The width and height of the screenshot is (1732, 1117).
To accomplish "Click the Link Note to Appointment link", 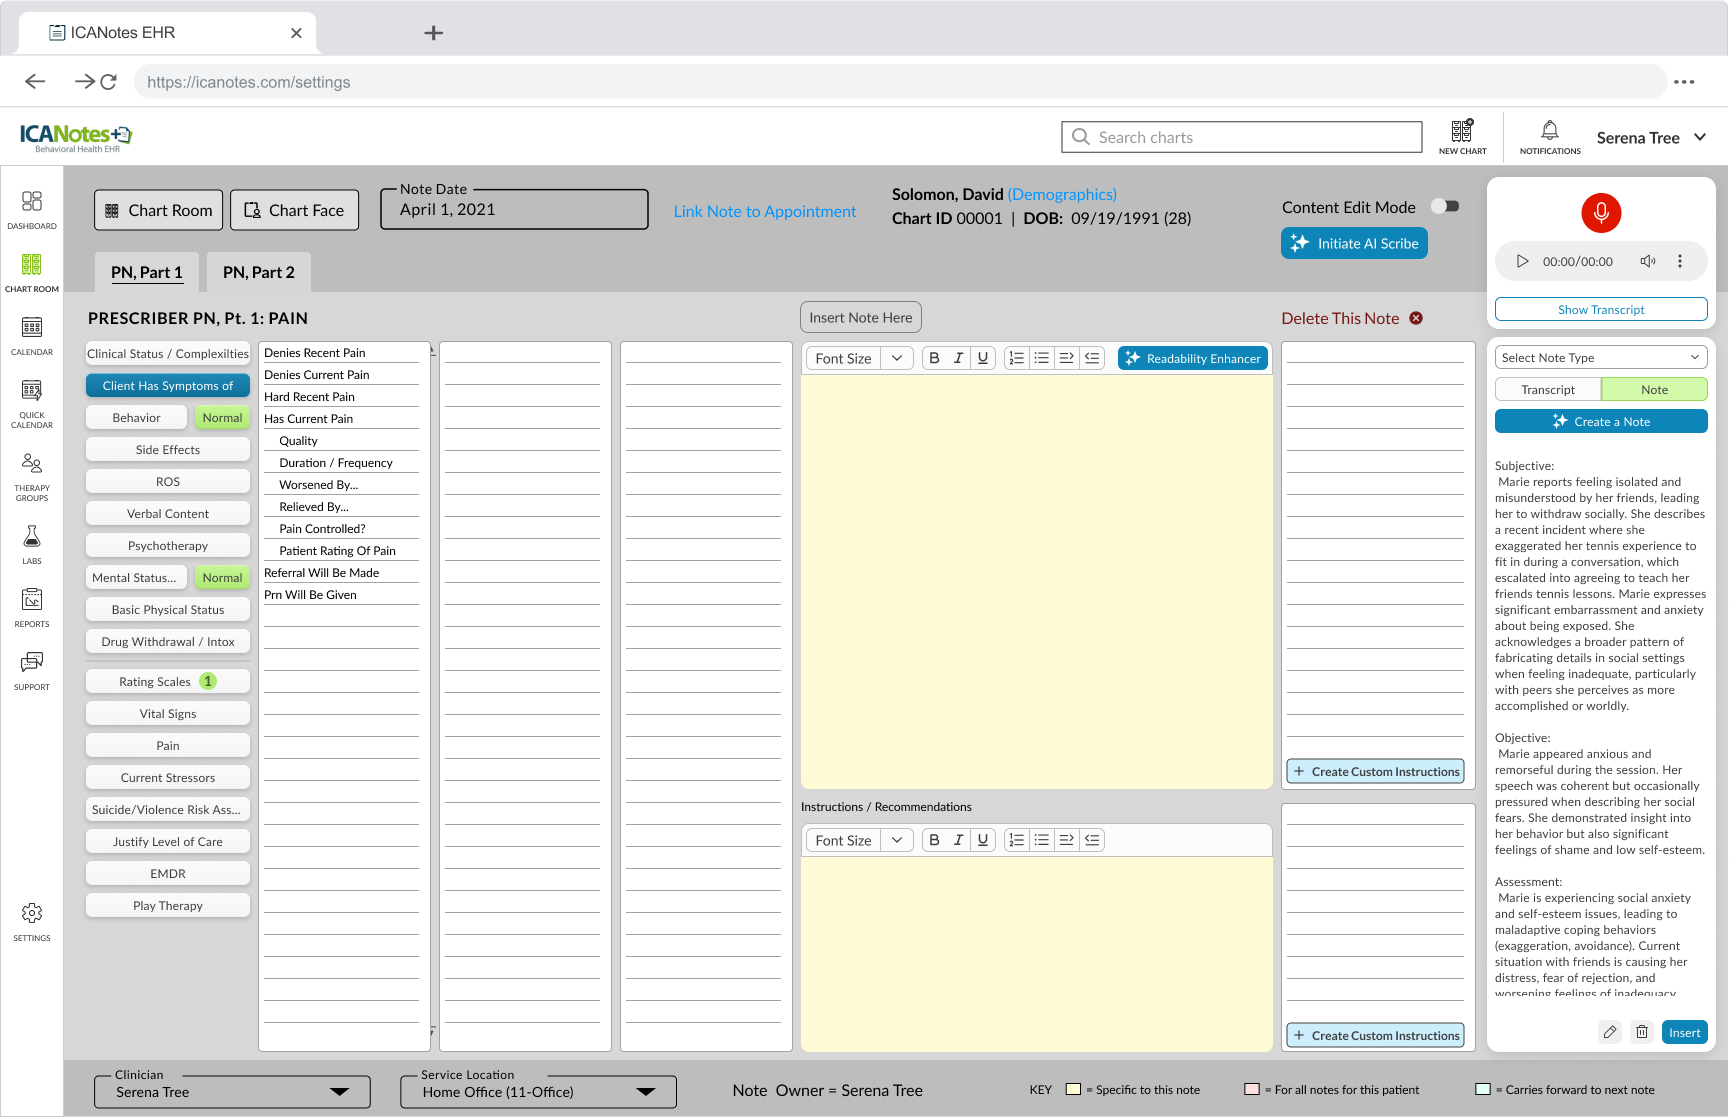I will coord(764,211).
